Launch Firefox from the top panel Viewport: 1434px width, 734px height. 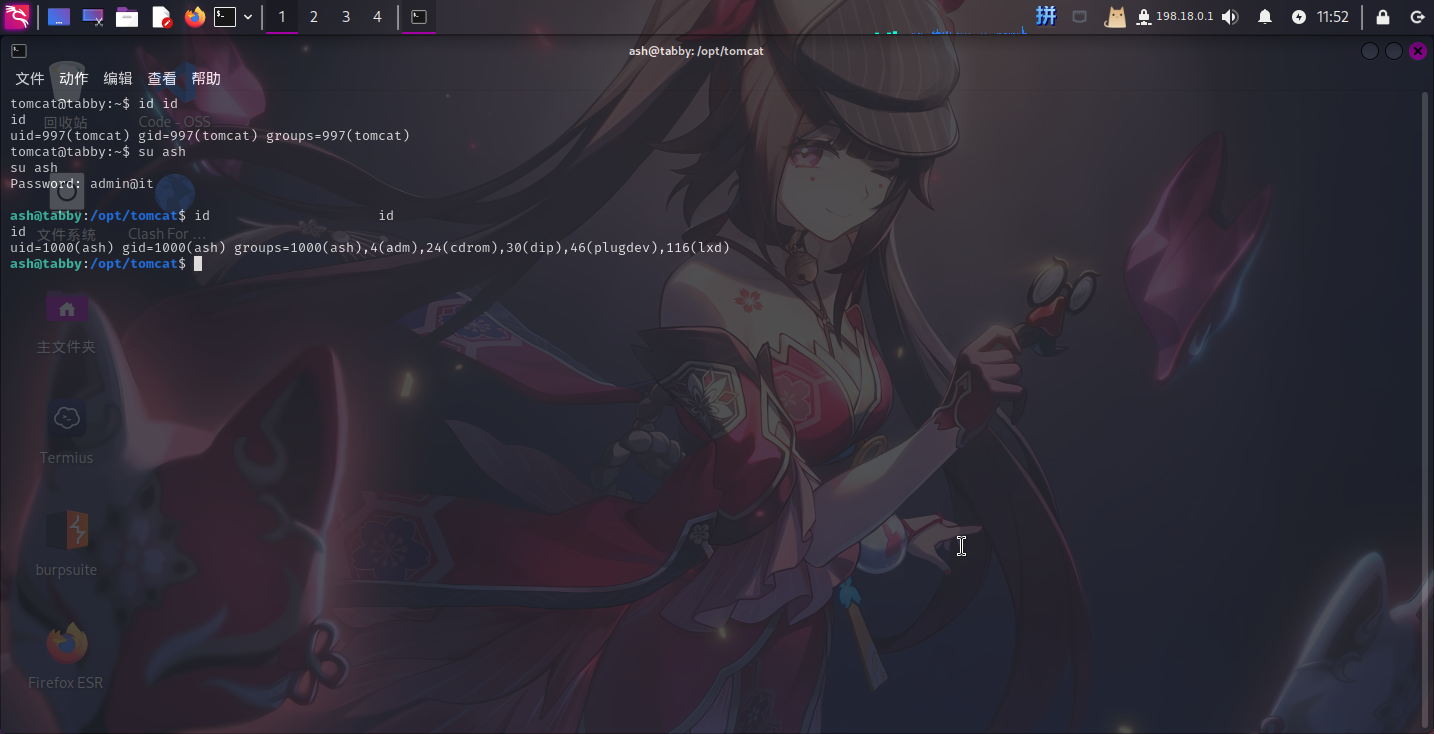point(195,17)
